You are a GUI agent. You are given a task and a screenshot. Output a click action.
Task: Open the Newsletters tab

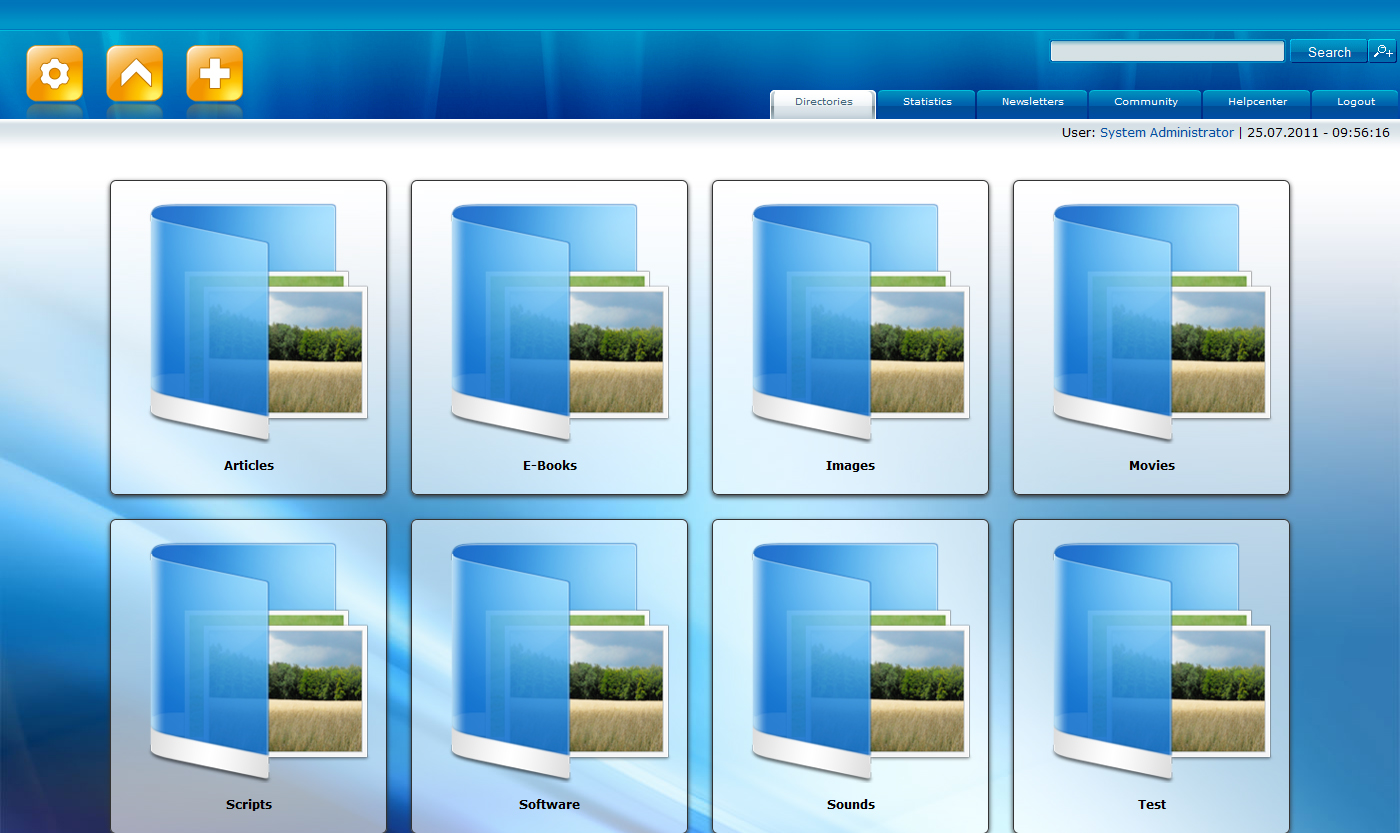click(1033, 104)
